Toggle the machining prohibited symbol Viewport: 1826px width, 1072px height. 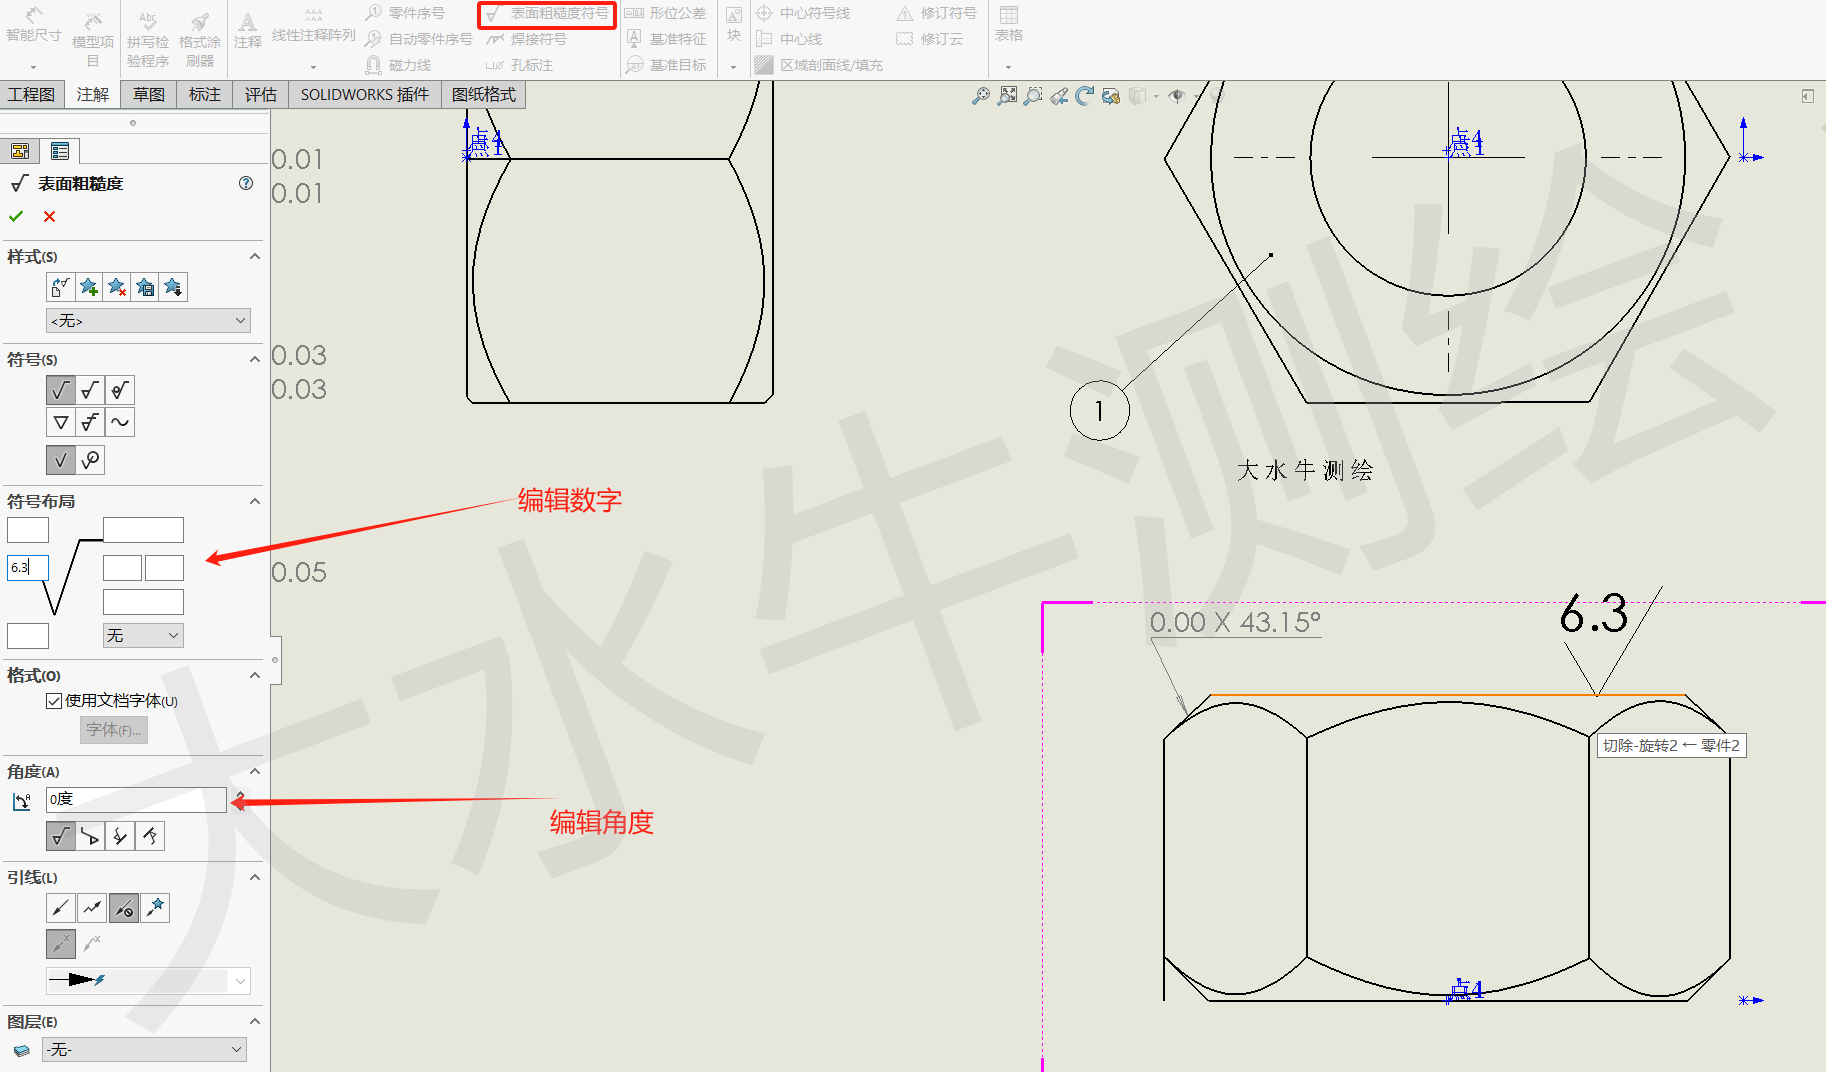click(x=120, y=390)
